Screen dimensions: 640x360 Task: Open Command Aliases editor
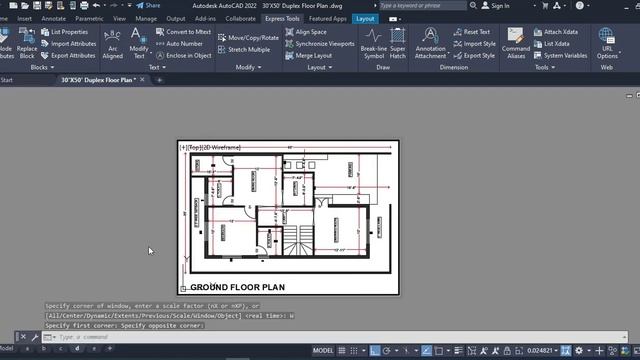[x=516, y=43]
